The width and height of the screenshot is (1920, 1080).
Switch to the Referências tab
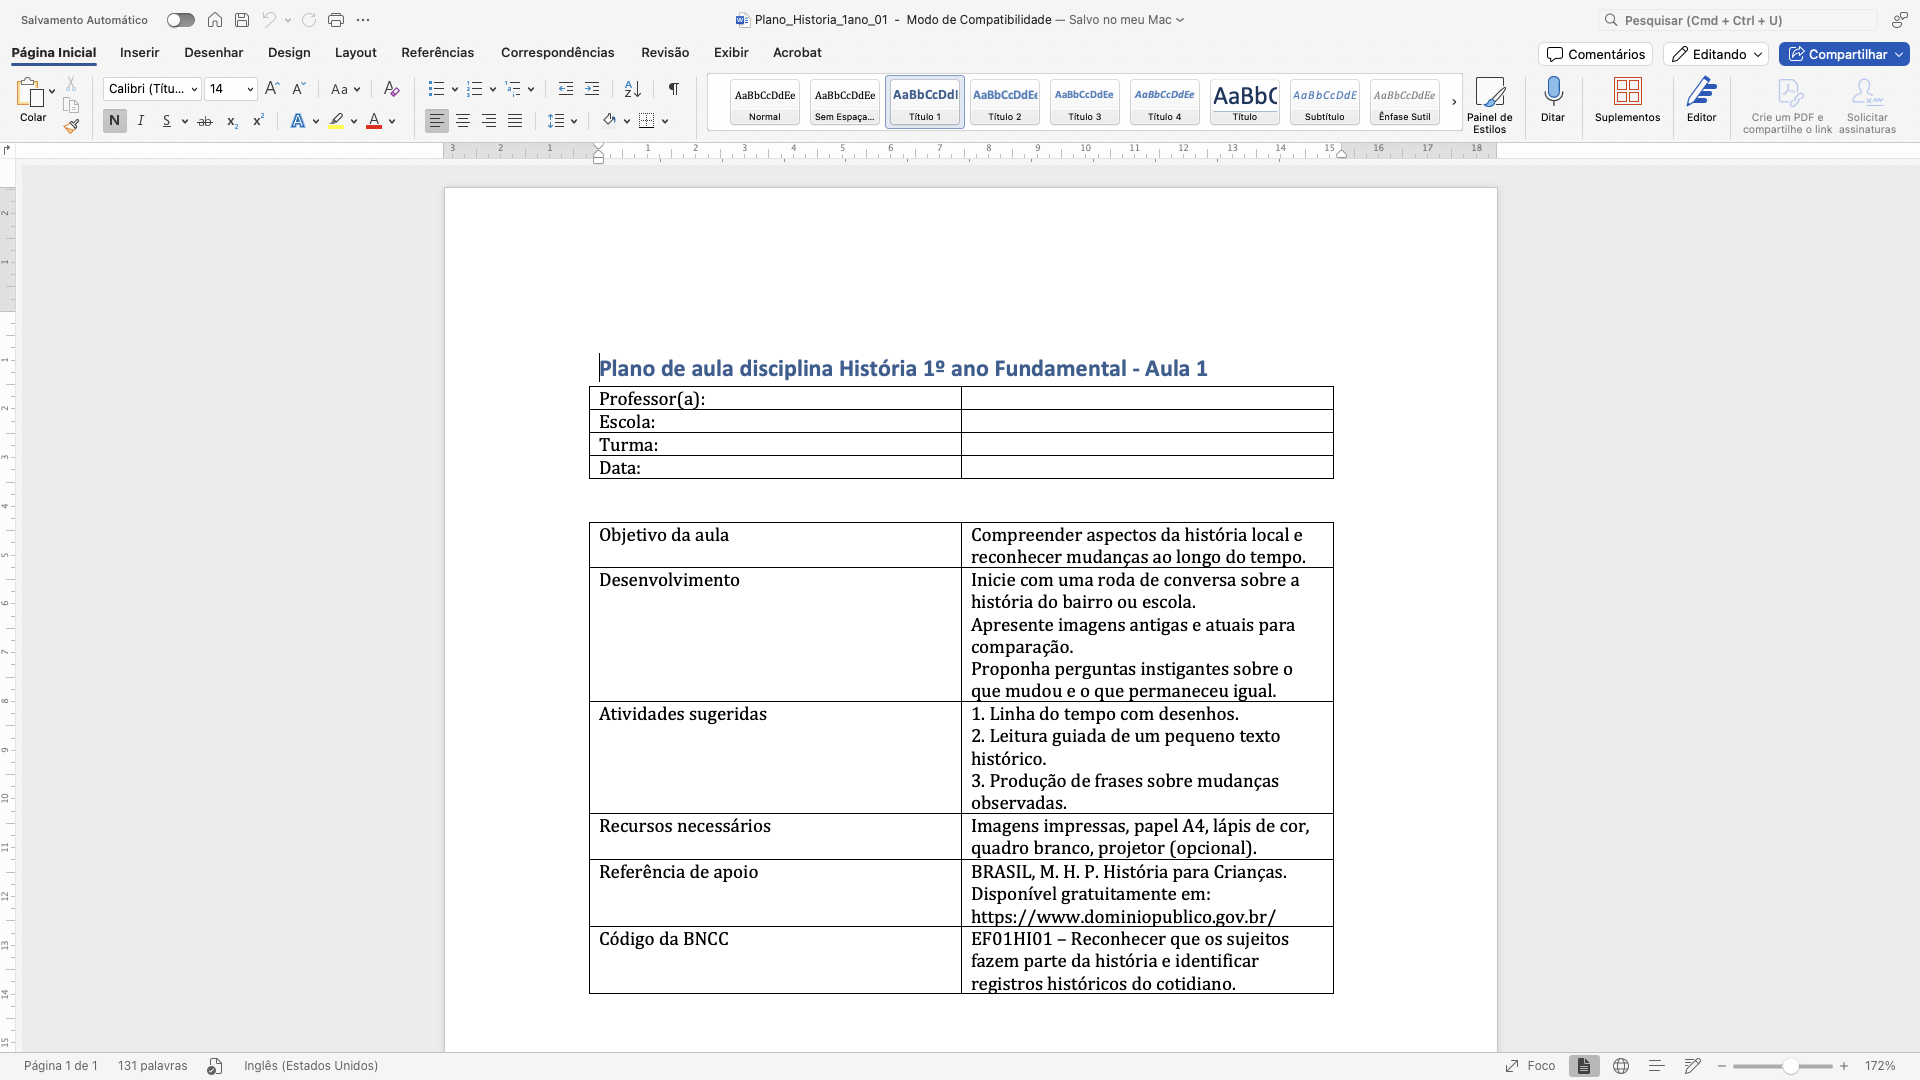437,53
